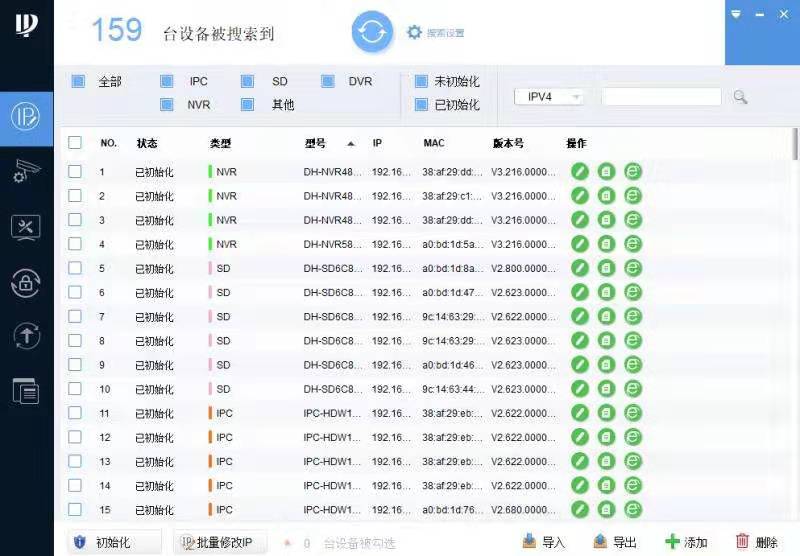
Task: Toggle the IPC filter checkbox
Action: click(x=168, y=81)
